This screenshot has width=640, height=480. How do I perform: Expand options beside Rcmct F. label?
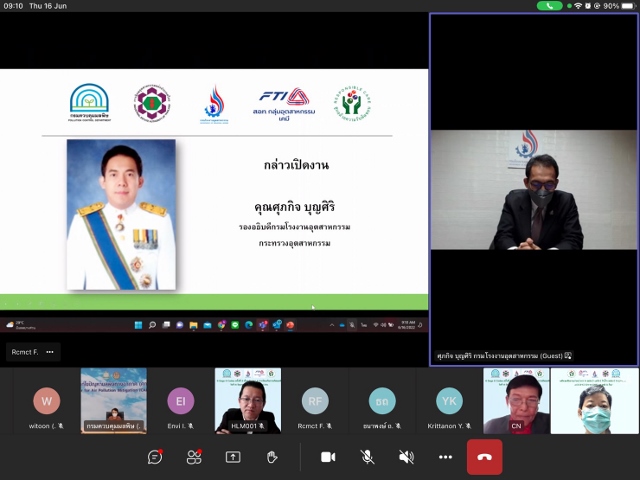49,352
